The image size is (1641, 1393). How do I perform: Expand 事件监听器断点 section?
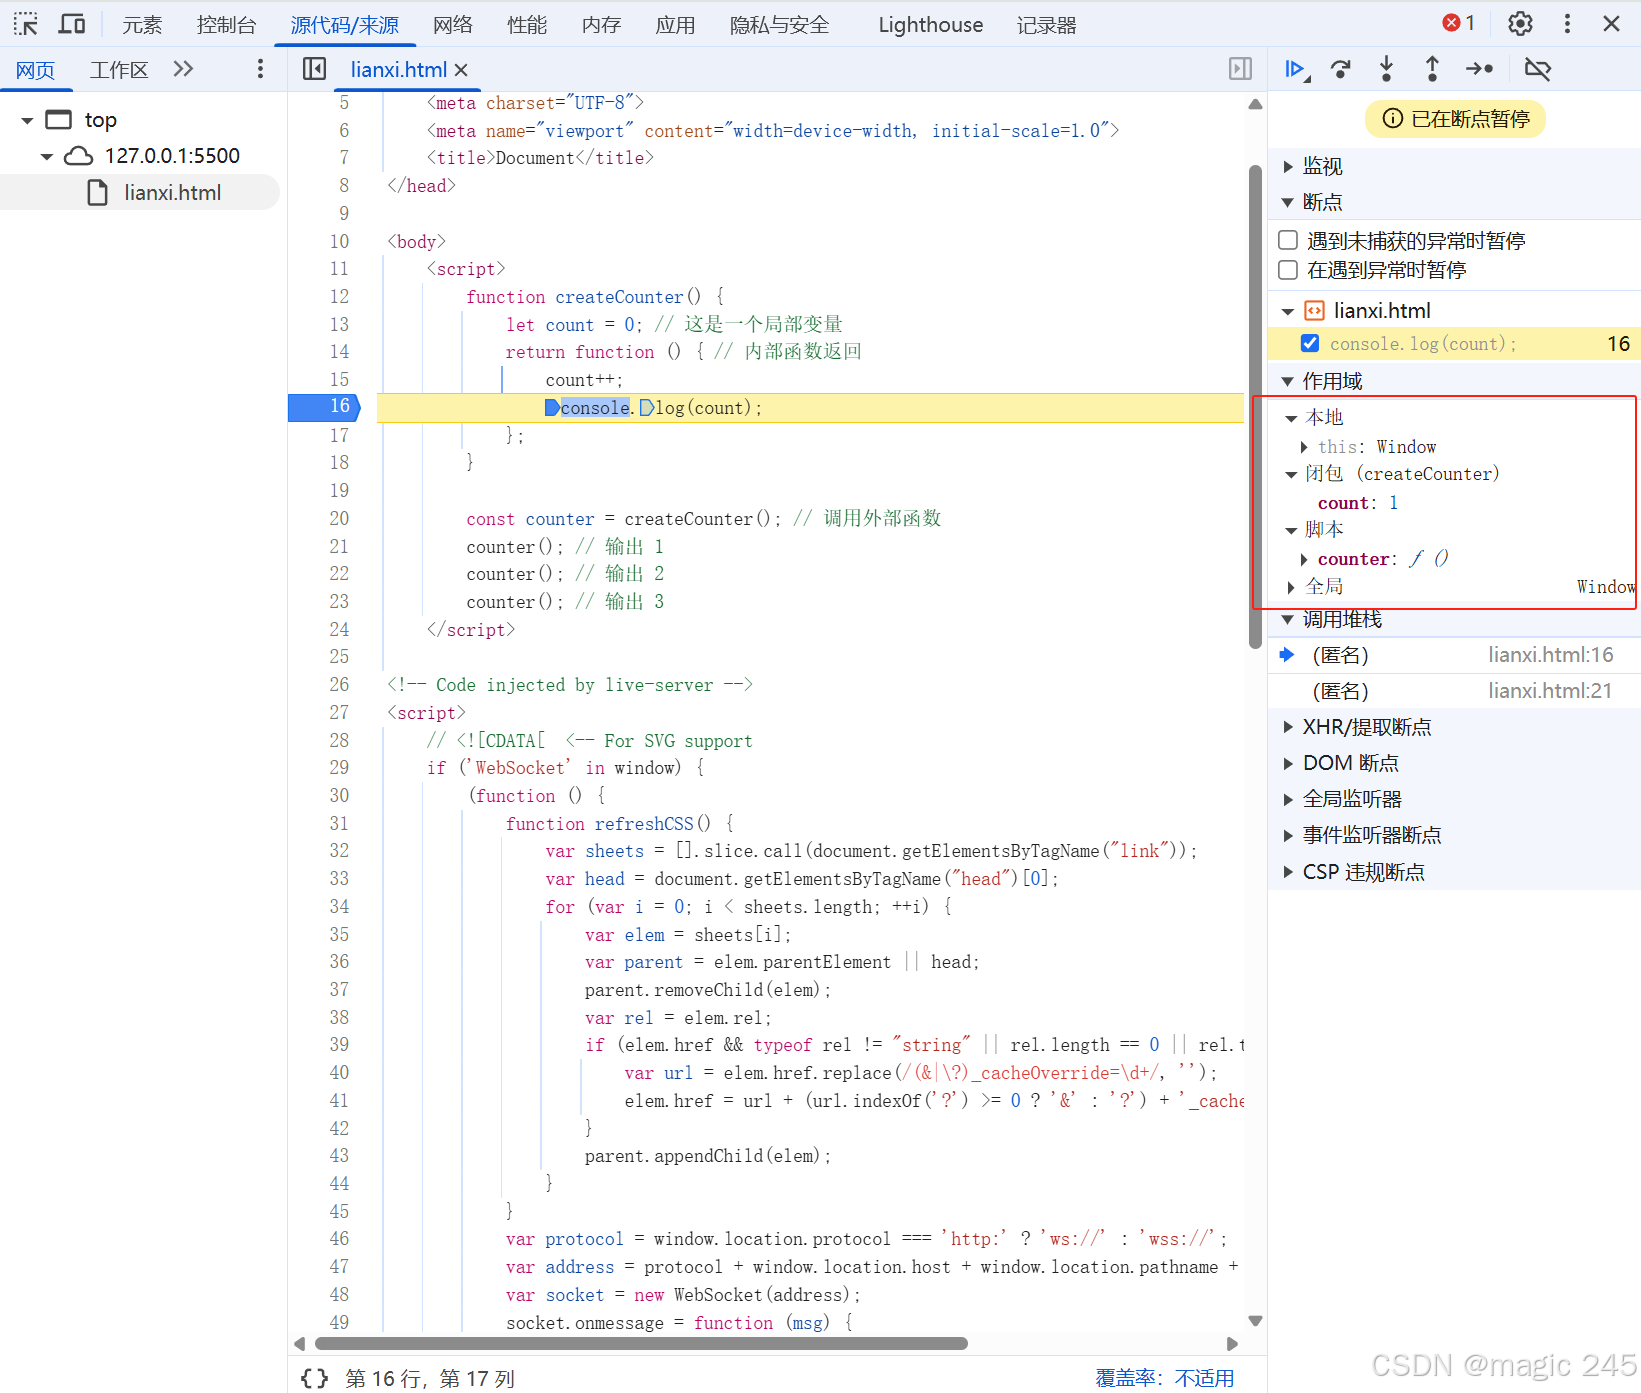(1288, 835)
